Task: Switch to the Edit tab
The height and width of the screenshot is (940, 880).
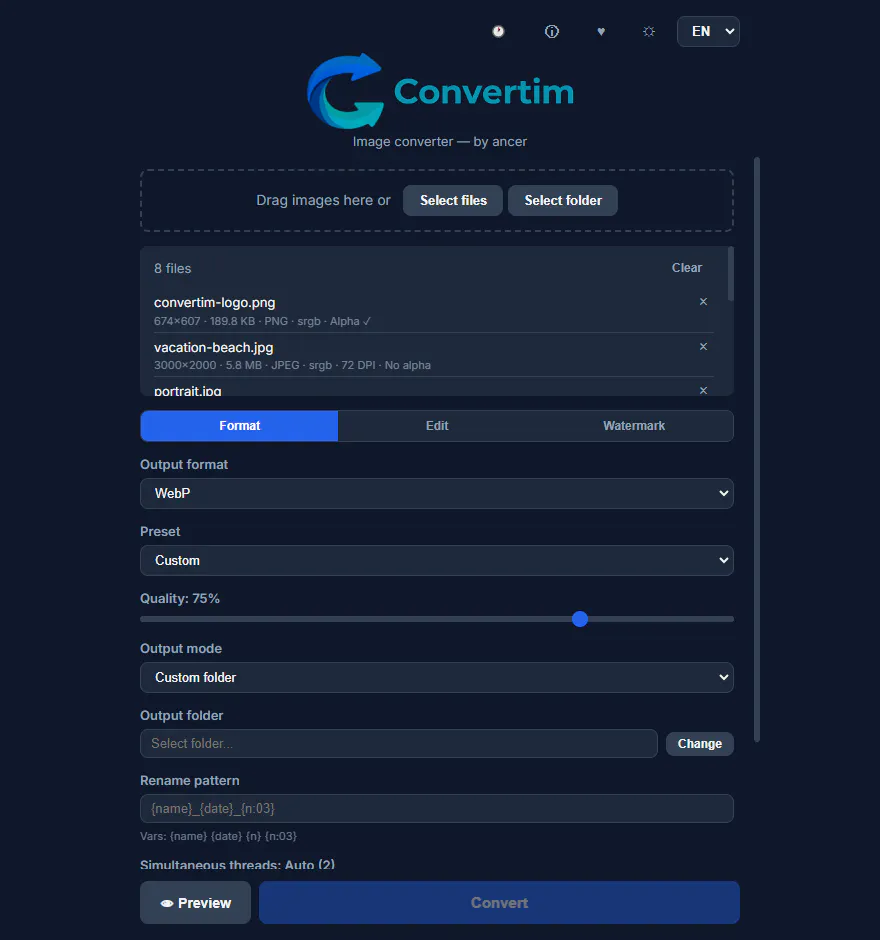Action: [x=437, y=426]
